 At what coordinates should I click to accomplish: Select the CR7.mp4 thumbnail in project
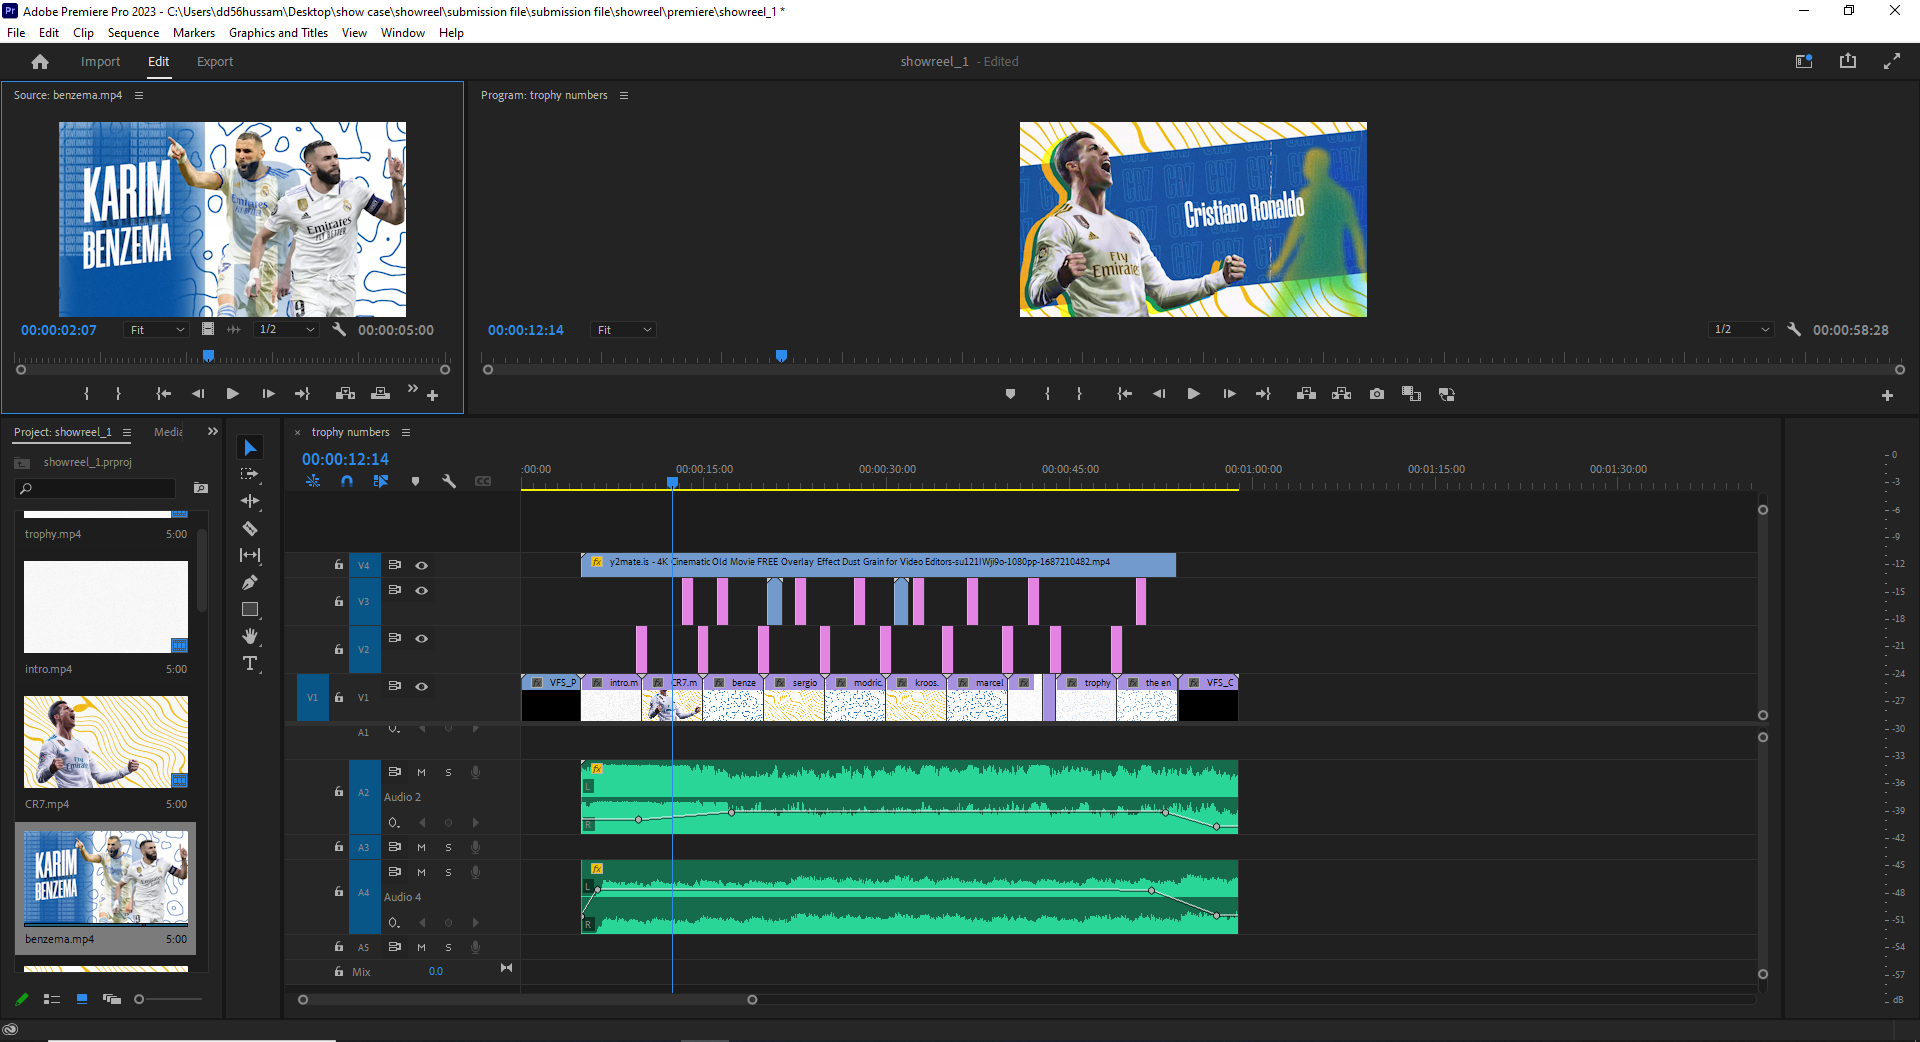click(x=106, y=742)
